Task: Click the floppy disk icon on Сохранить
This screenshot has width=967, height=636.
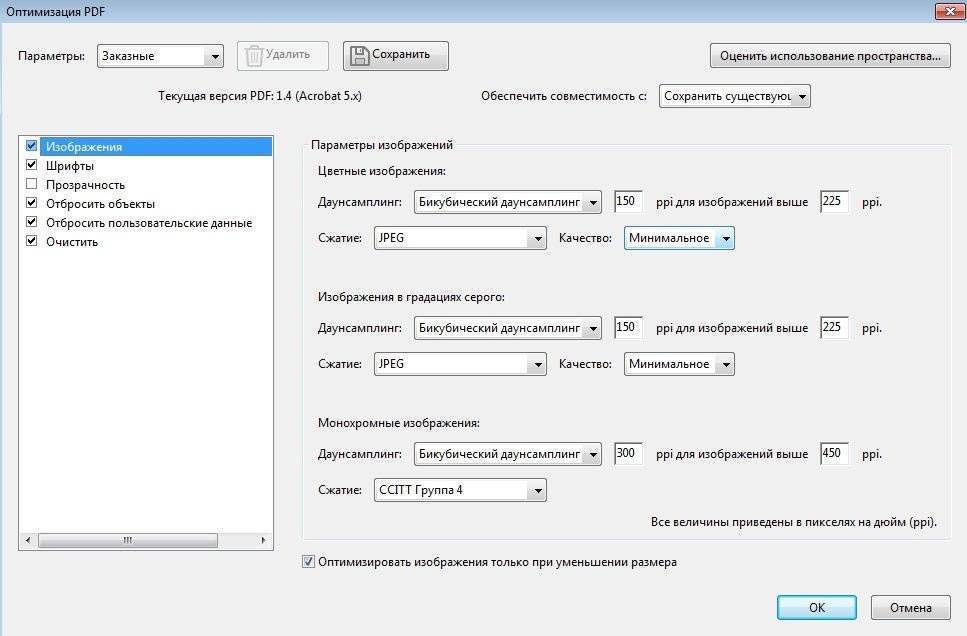Action: [360, 55]
